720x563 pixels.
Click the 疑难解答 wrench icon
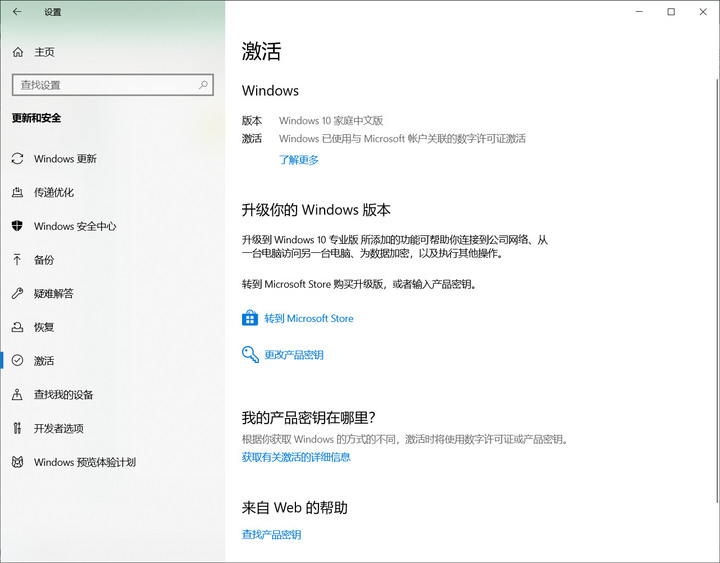click(x=17, y=293)
